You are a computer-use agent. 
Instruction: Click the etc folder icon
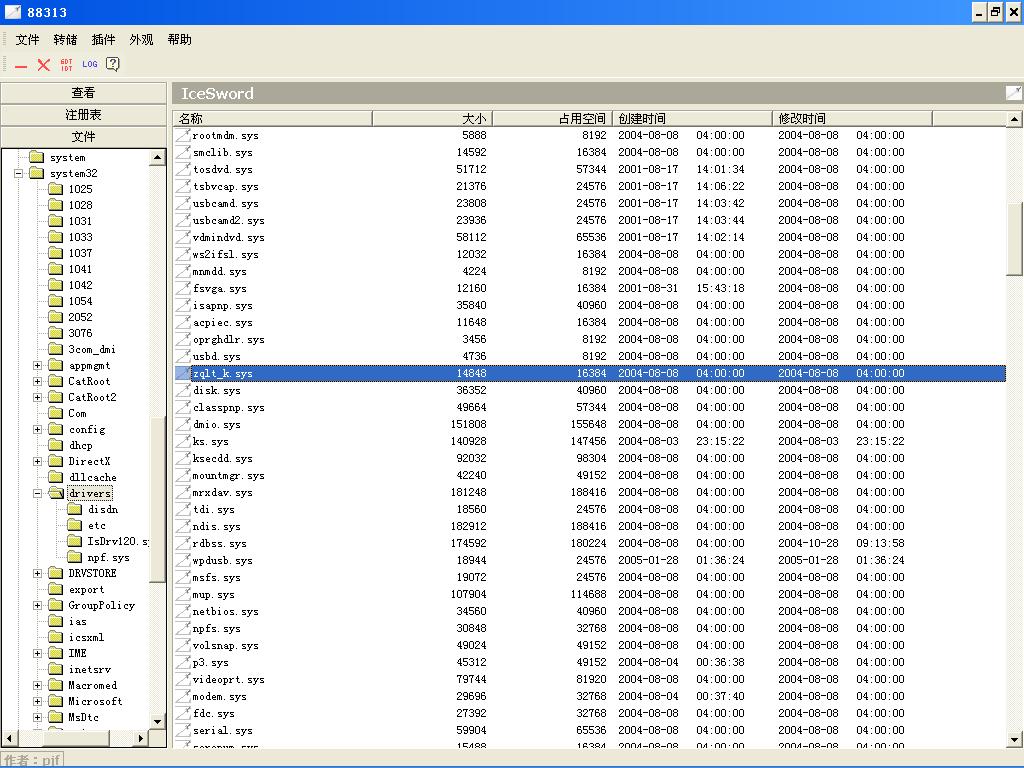74,525
